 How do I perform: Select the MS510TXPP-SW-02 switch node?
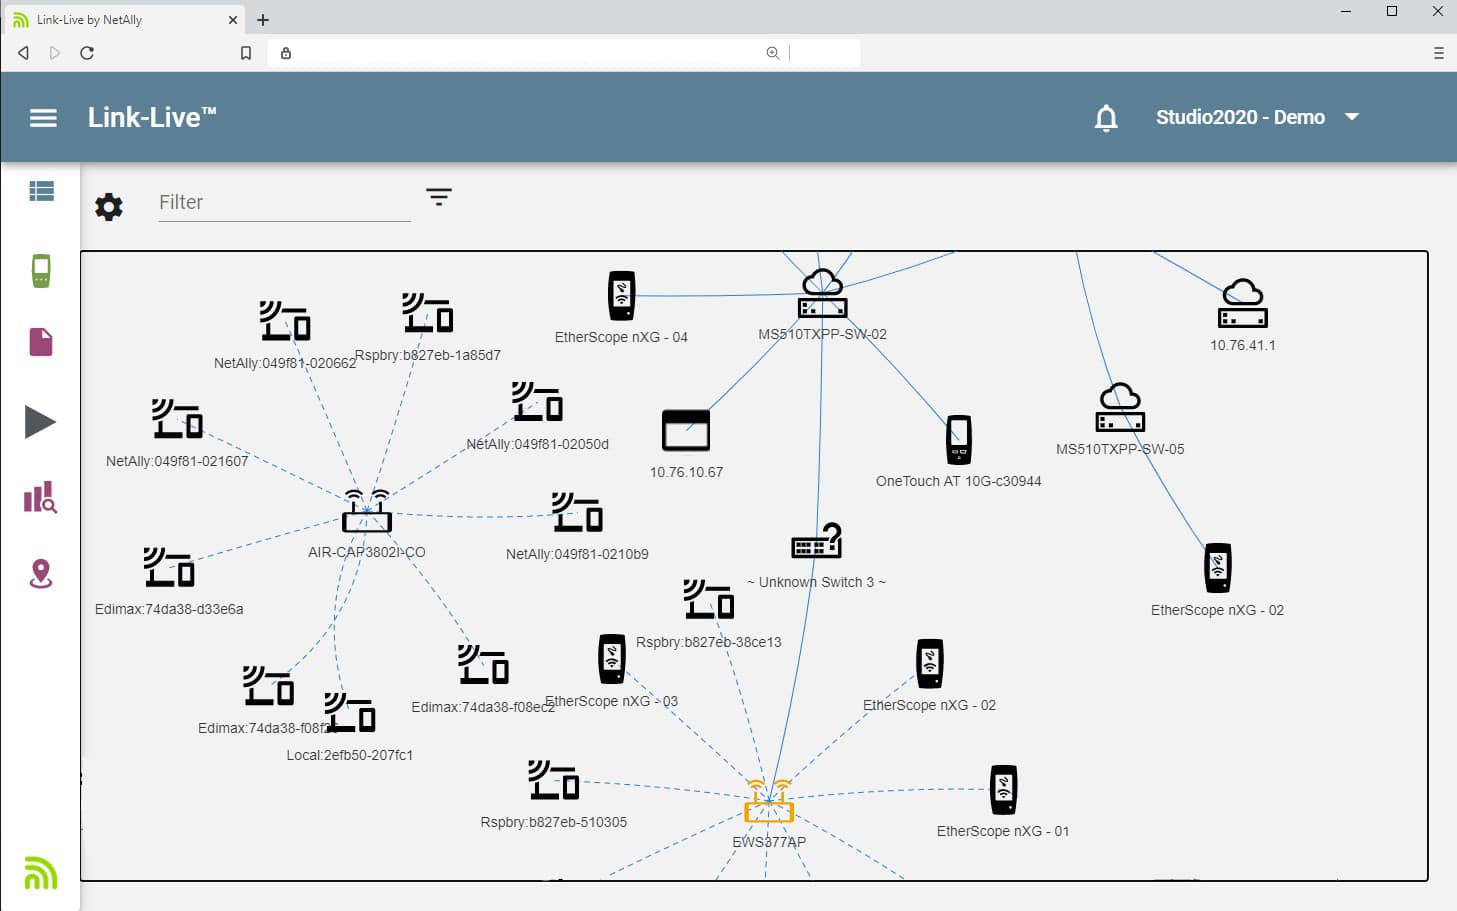[822, 294]
